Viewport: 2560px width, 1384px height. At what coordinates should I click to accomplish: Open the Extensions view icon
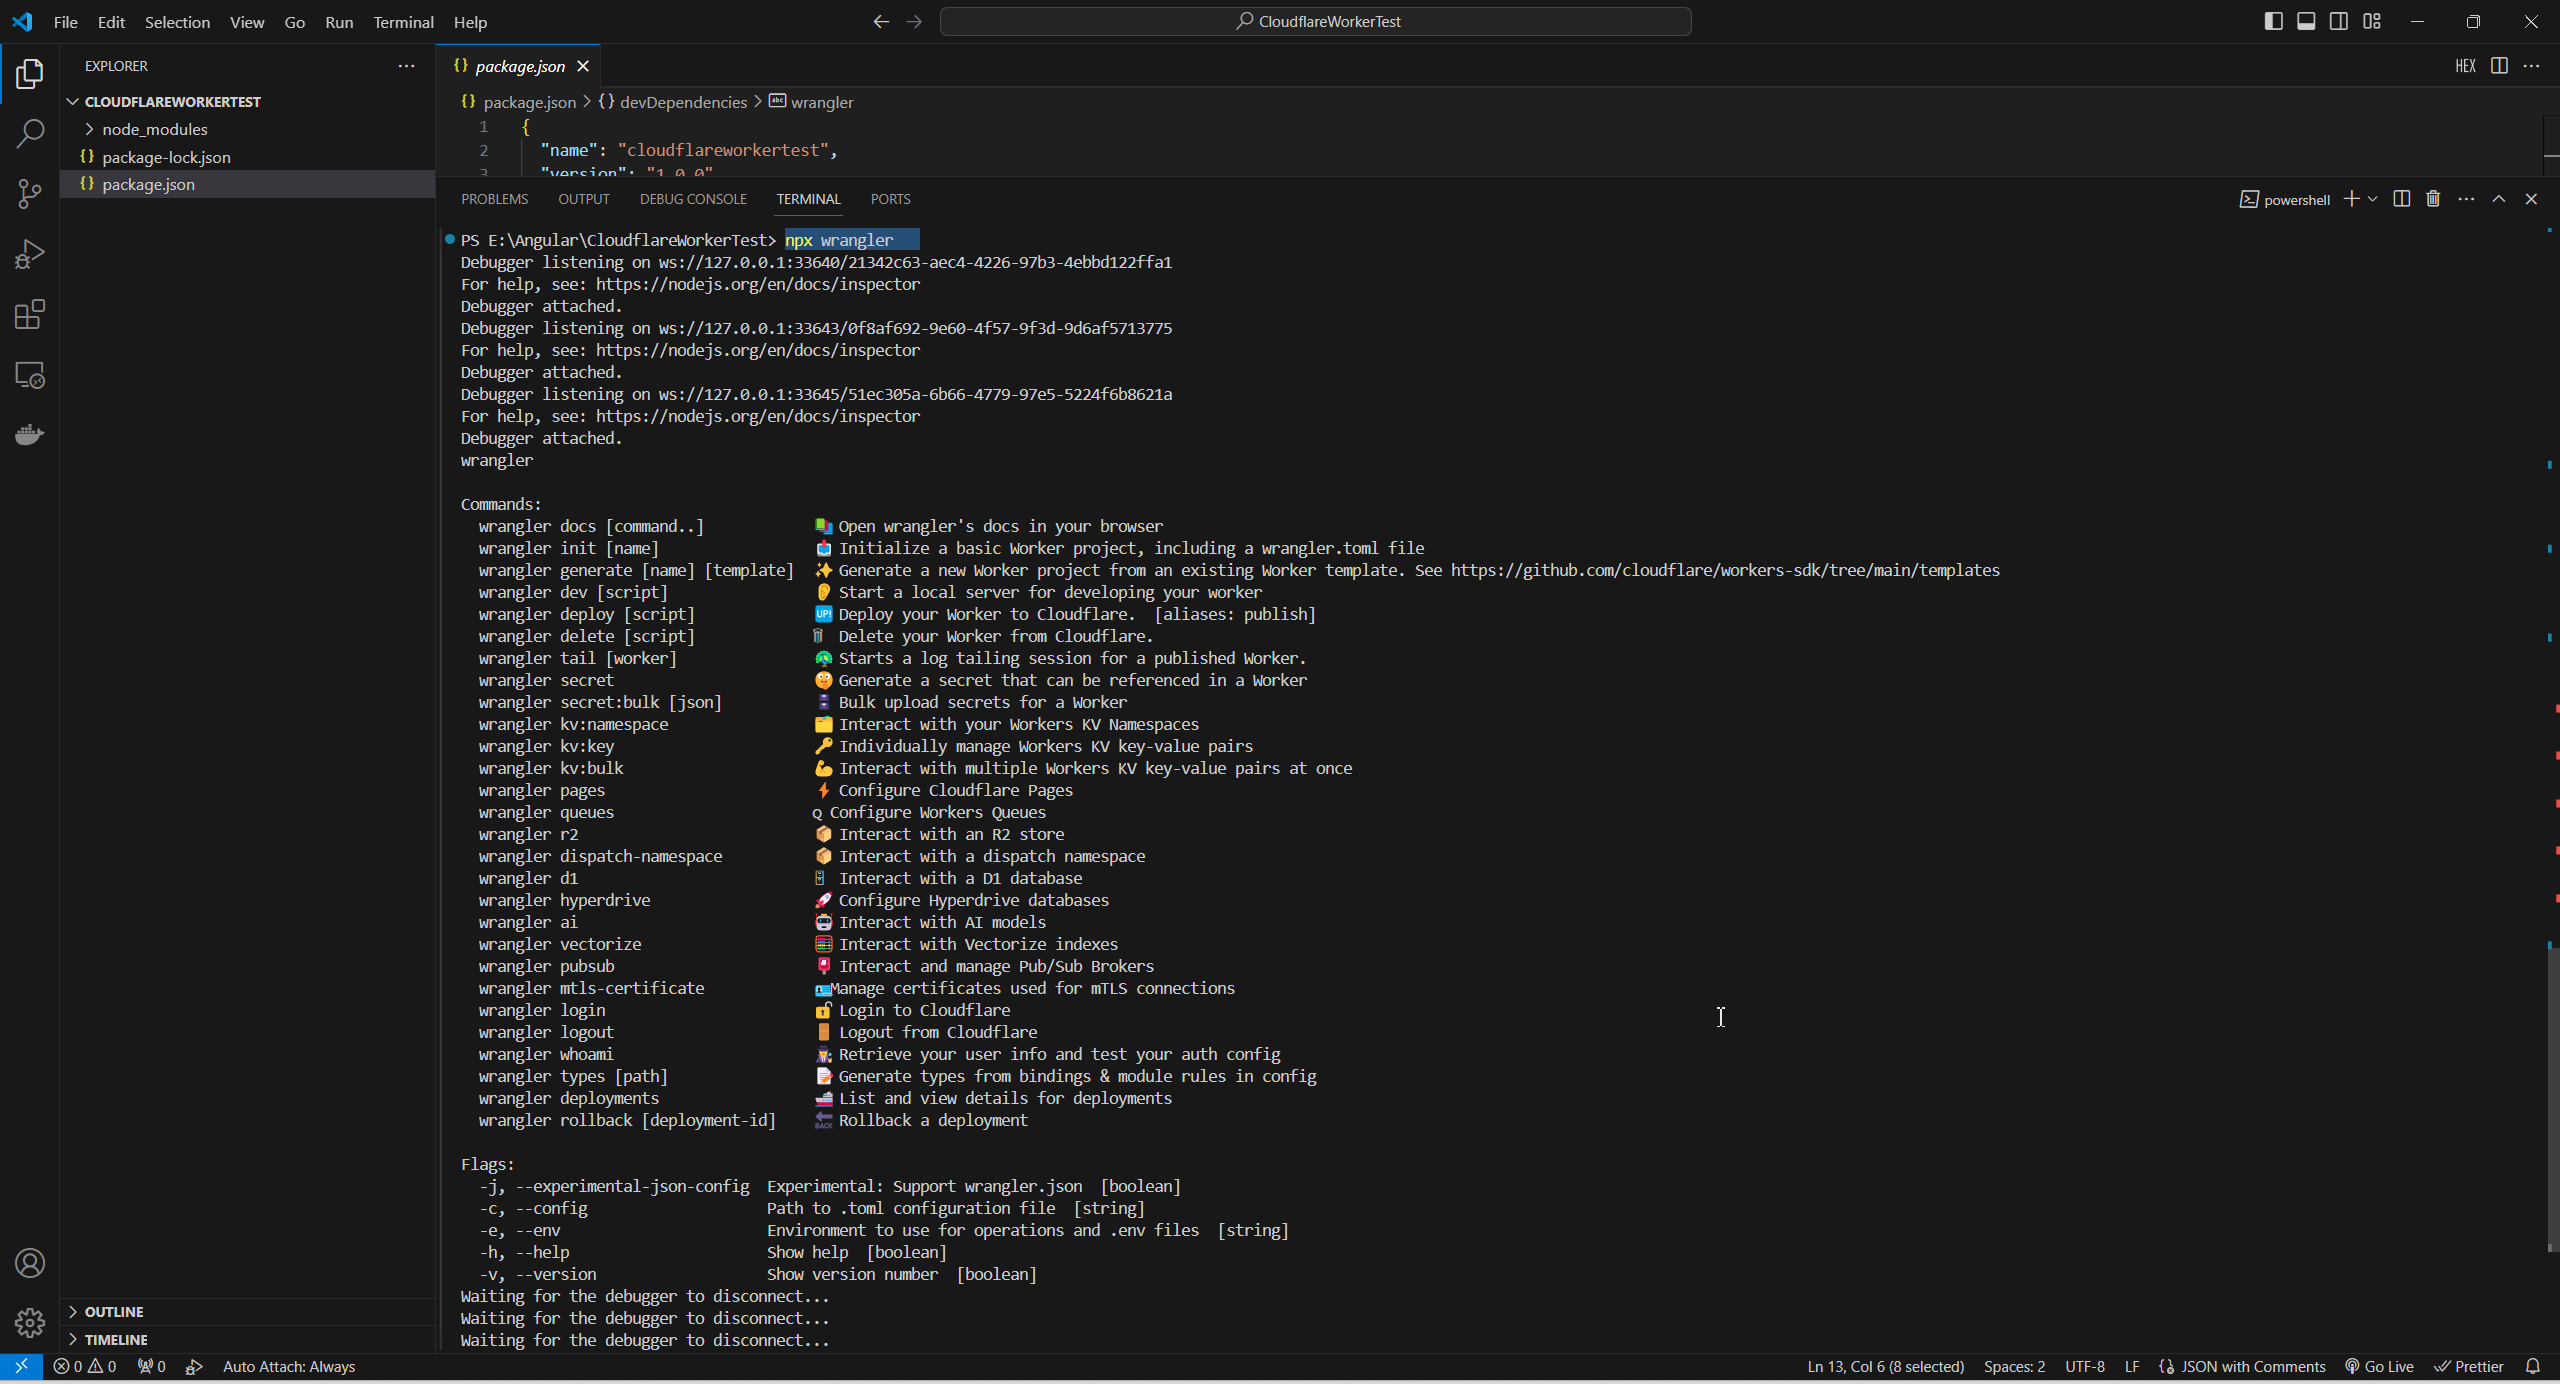[30, 315]
